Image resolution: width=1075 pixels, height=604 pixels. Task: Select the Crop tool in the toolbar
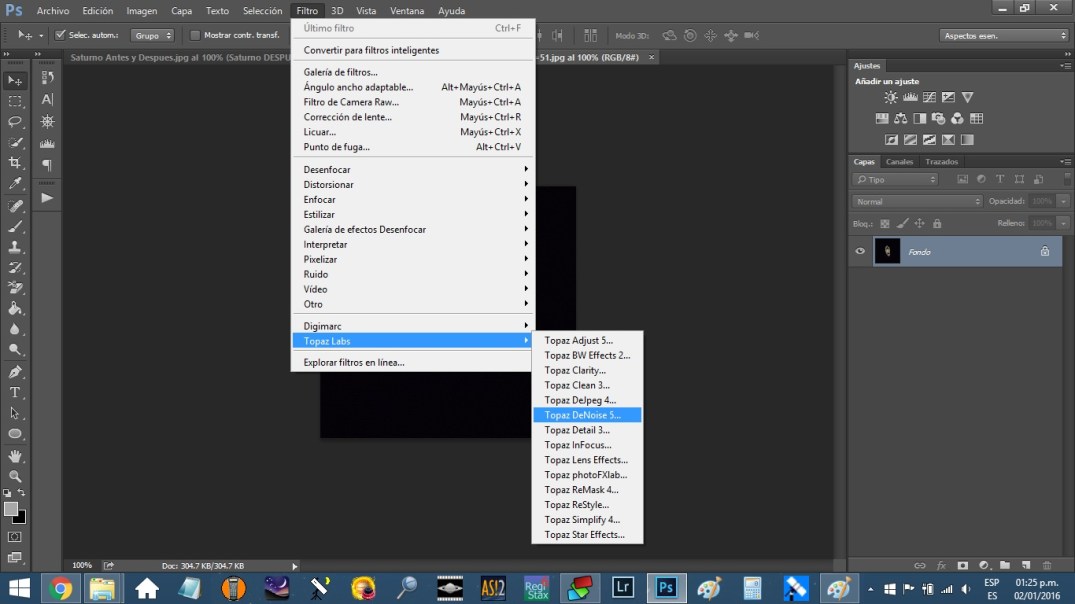click(x=15, y=163)
